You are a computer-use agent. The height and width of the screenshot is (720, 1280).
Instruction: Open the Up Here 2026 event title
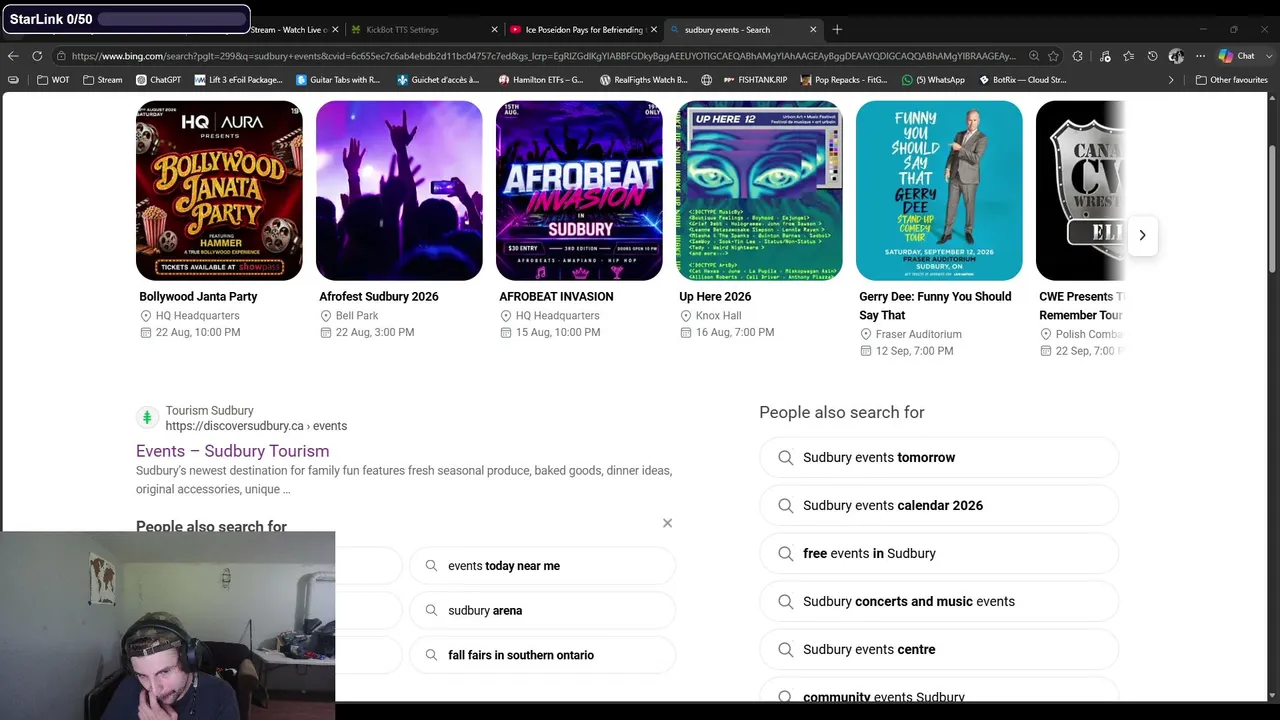point(715,296)
